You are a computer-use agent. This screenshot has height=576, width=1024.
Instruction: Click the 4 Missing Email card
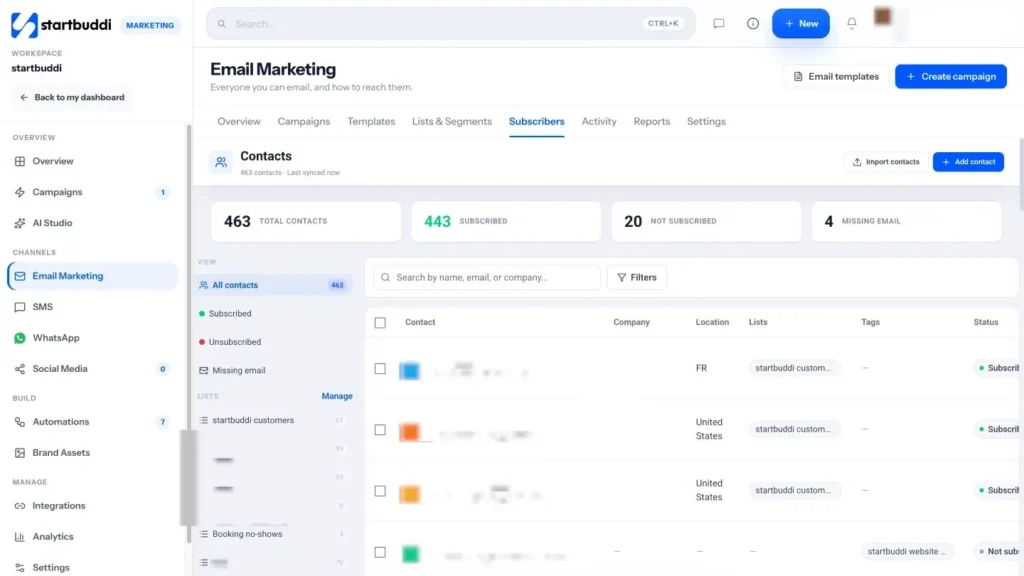[x=906, y=221]
